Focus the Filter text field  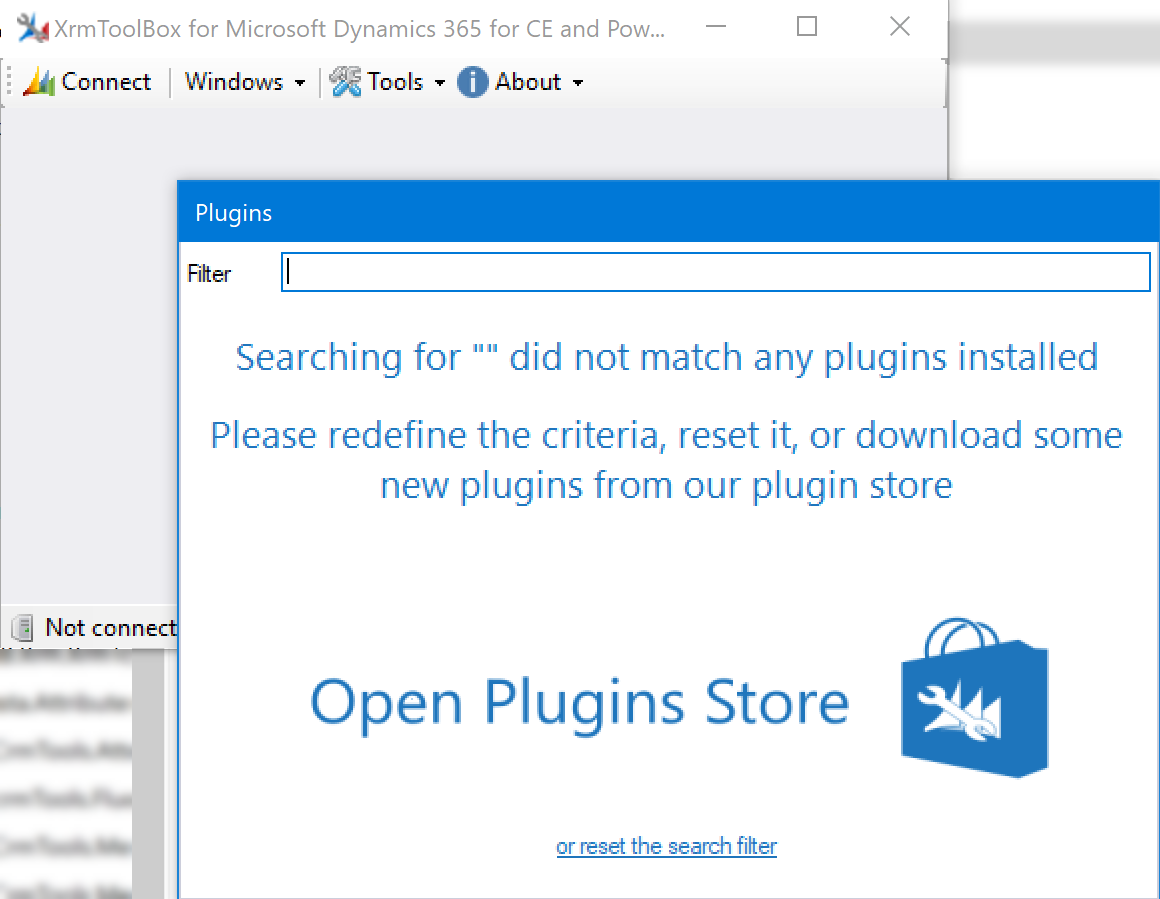coord(715,272)
